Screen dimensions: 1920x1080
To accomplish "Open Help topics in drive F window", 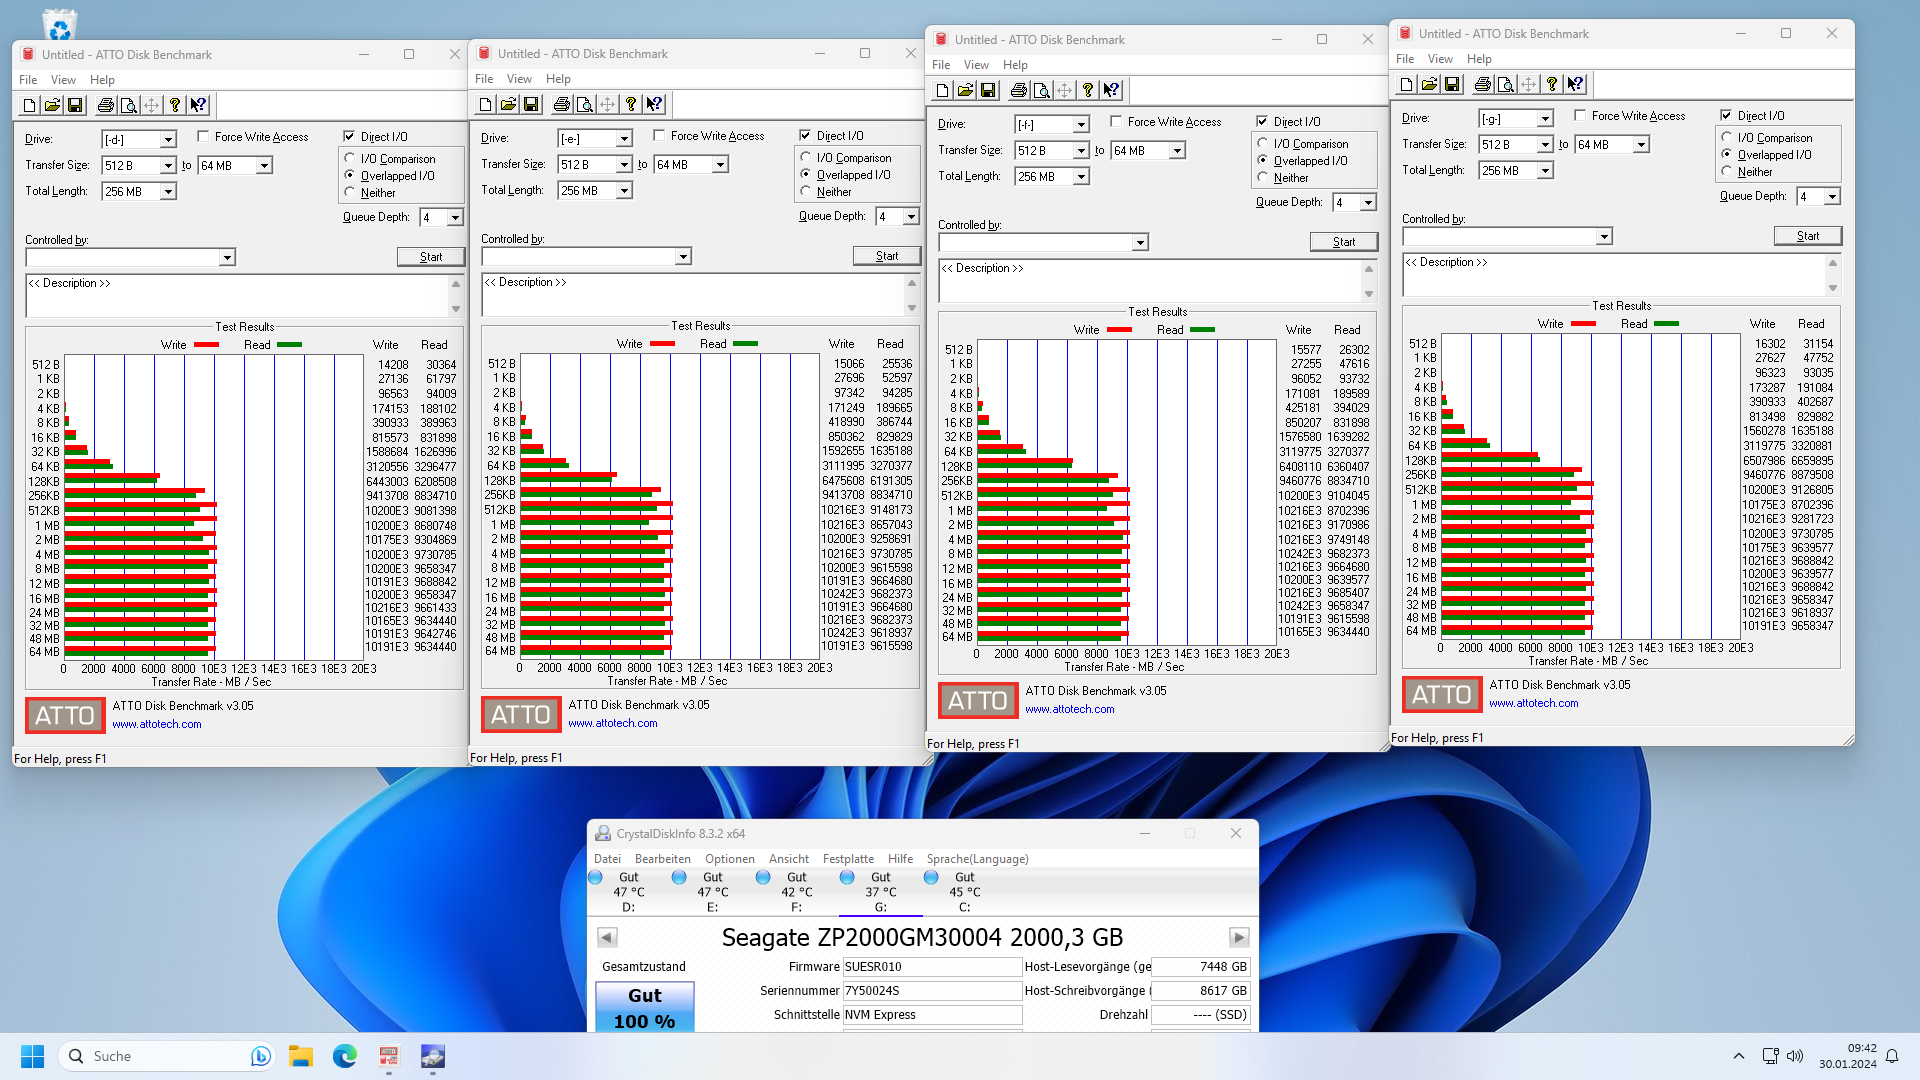I will click(x=1087, y=90).
